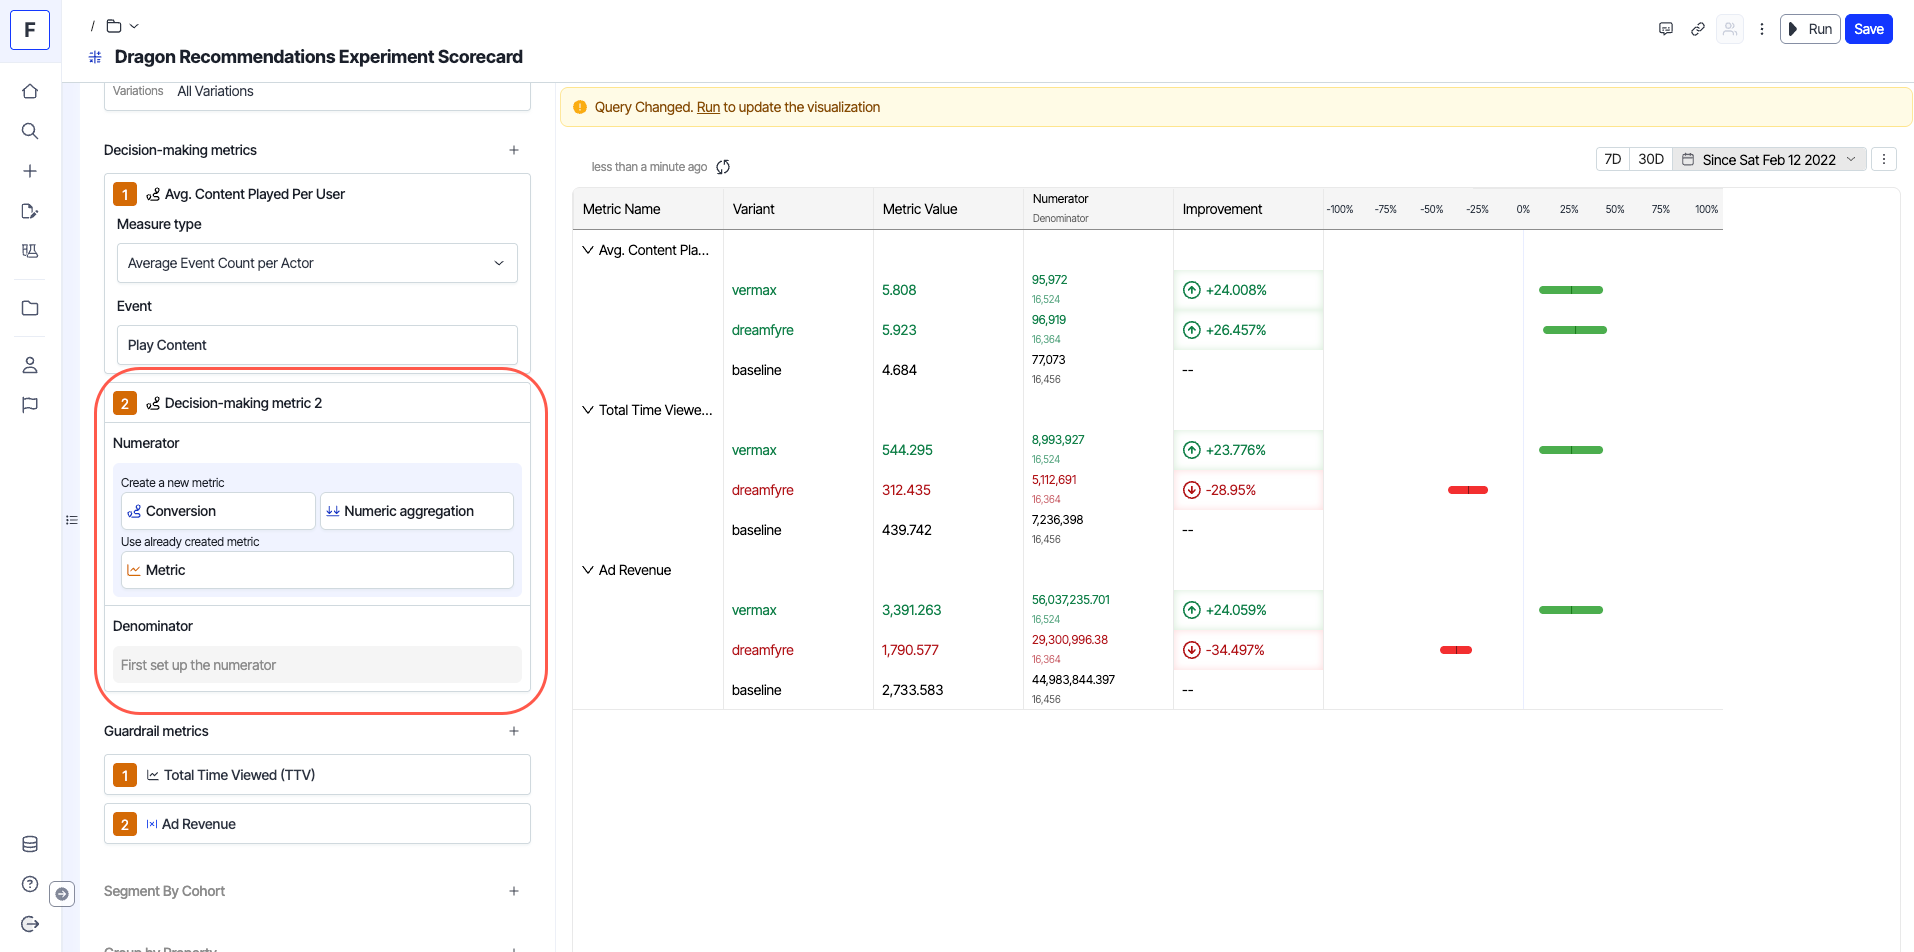The image size is (1914, 952).
Task: Open the Search icon in sidebar
Action: (30, 131)
